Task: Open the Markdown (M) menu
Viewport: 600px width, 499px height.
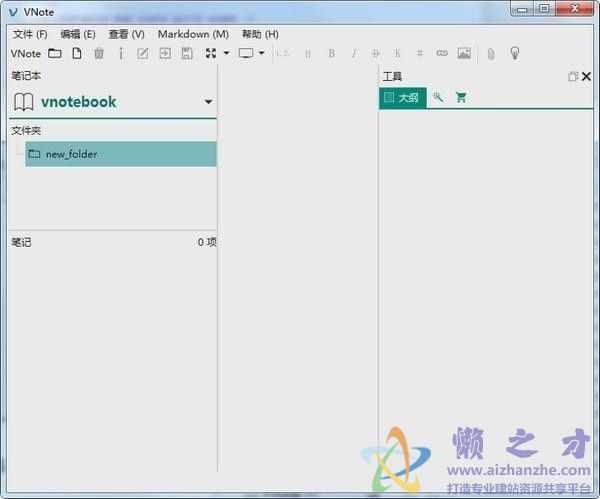Action: click(x=193, y=34)
